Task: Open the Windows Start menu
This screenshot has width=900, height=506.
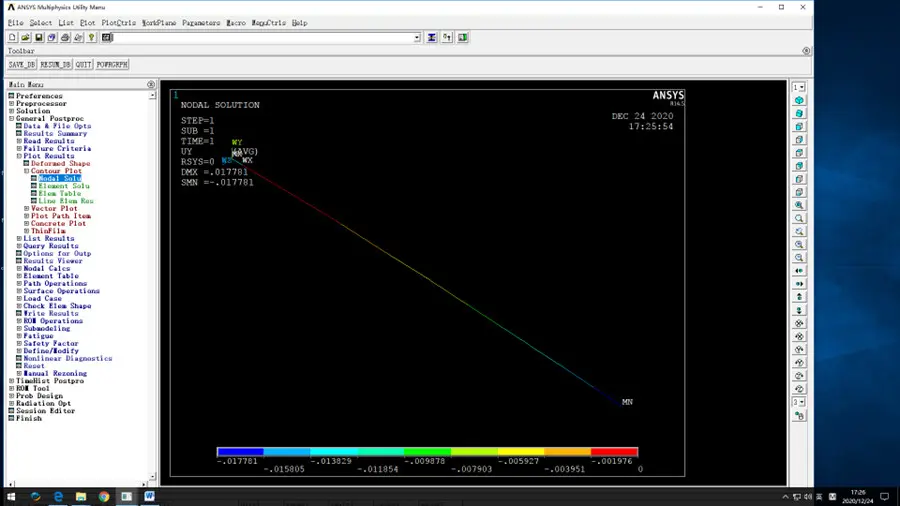Action: point(11,496)
